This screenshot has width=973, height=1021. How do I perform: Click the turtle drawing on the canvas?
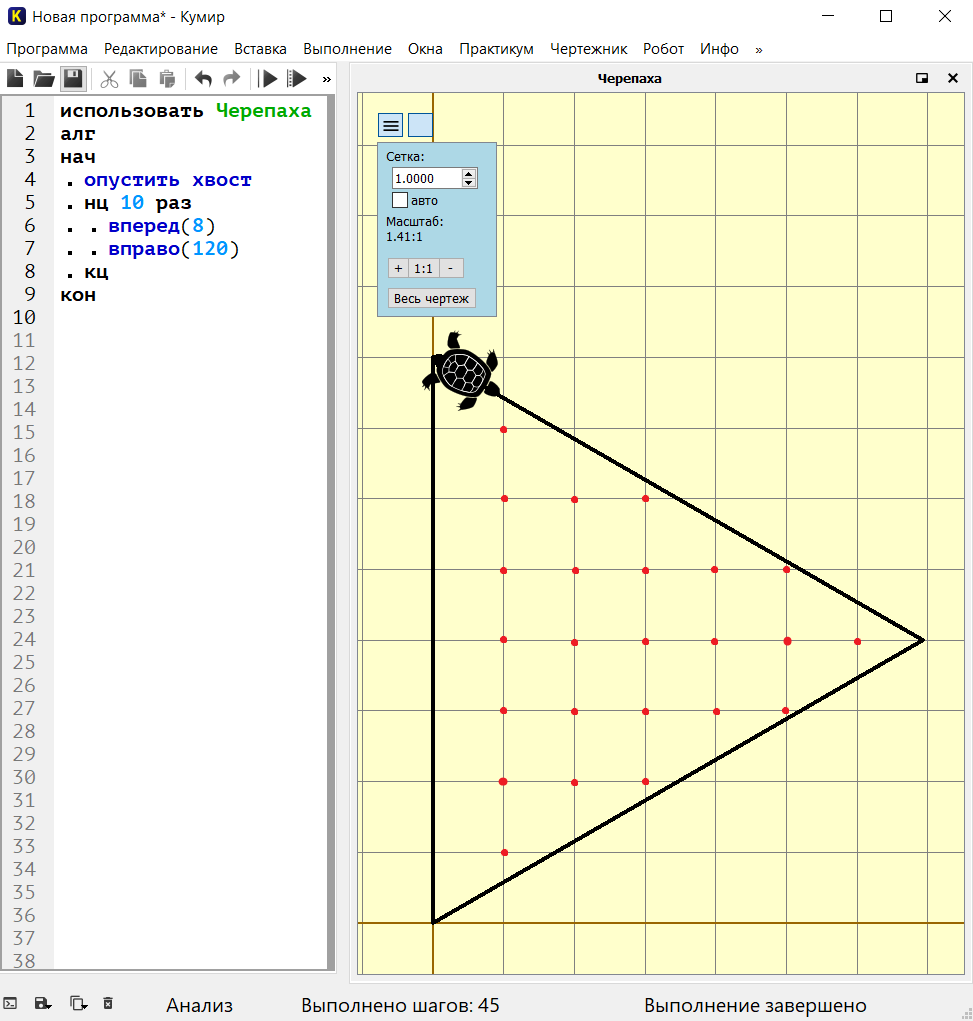(462, 371)
